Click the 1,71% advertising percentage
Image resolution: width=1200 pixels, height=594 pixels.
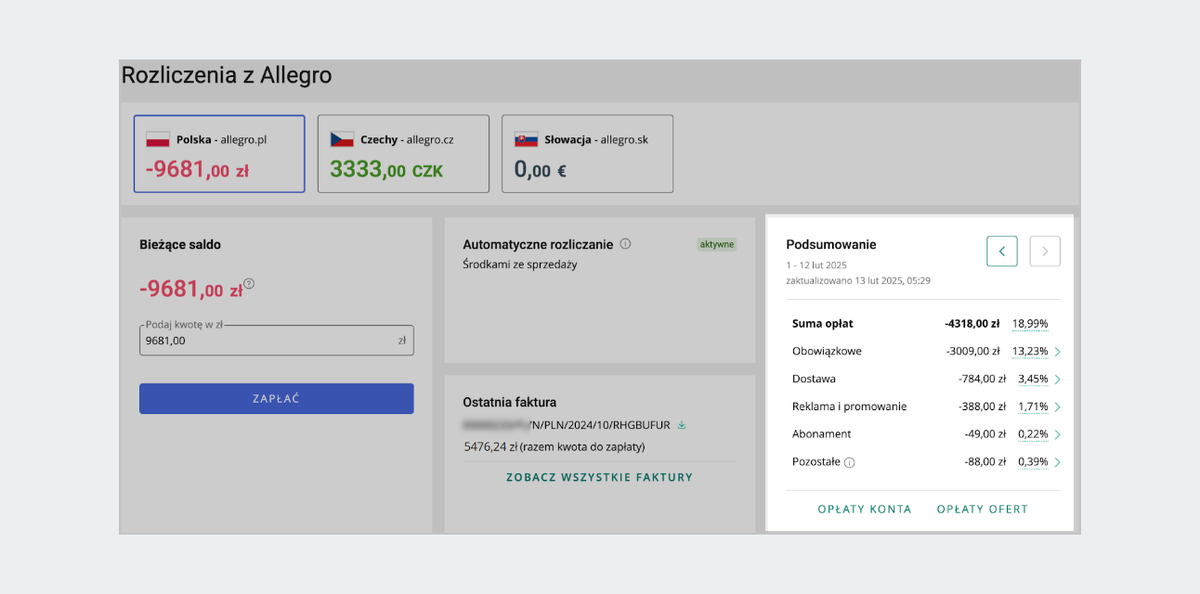click(1033, 406)
